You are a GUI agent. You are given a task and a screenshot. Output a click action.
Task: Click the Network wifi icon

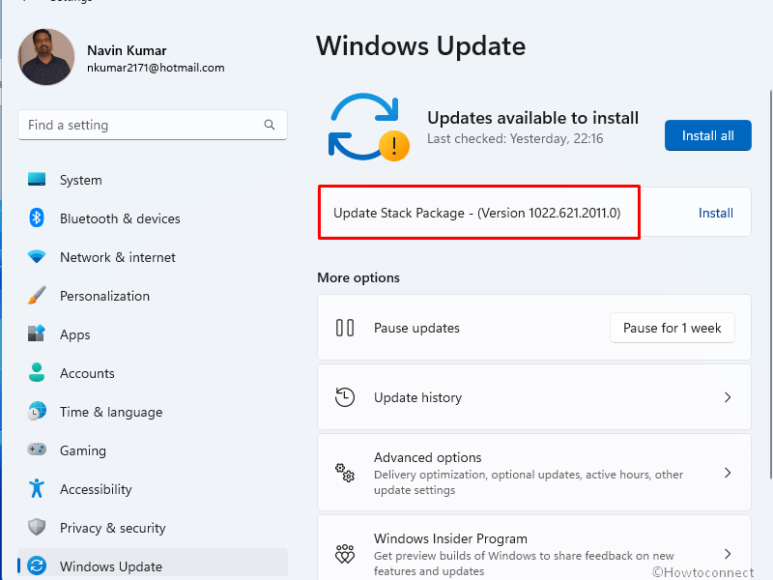tap(36, 256)
